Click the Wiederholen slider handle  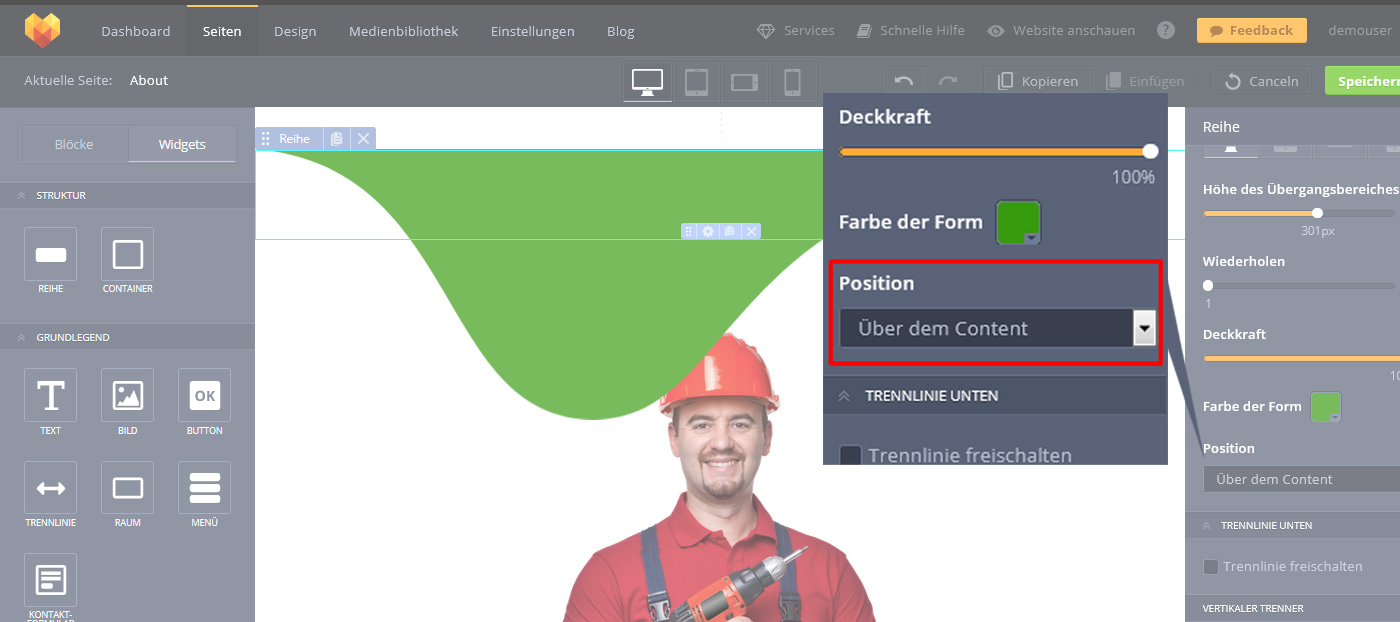click(1208, 285)
